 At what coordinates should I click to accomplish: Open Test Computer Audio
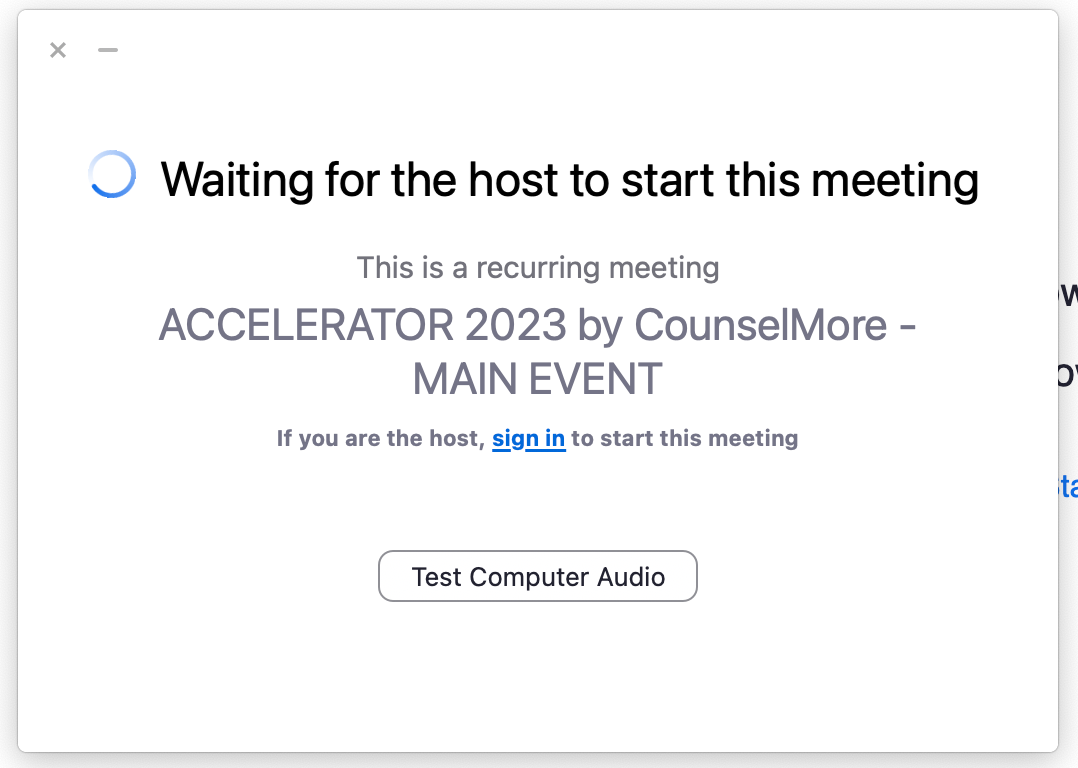[538, 576]
